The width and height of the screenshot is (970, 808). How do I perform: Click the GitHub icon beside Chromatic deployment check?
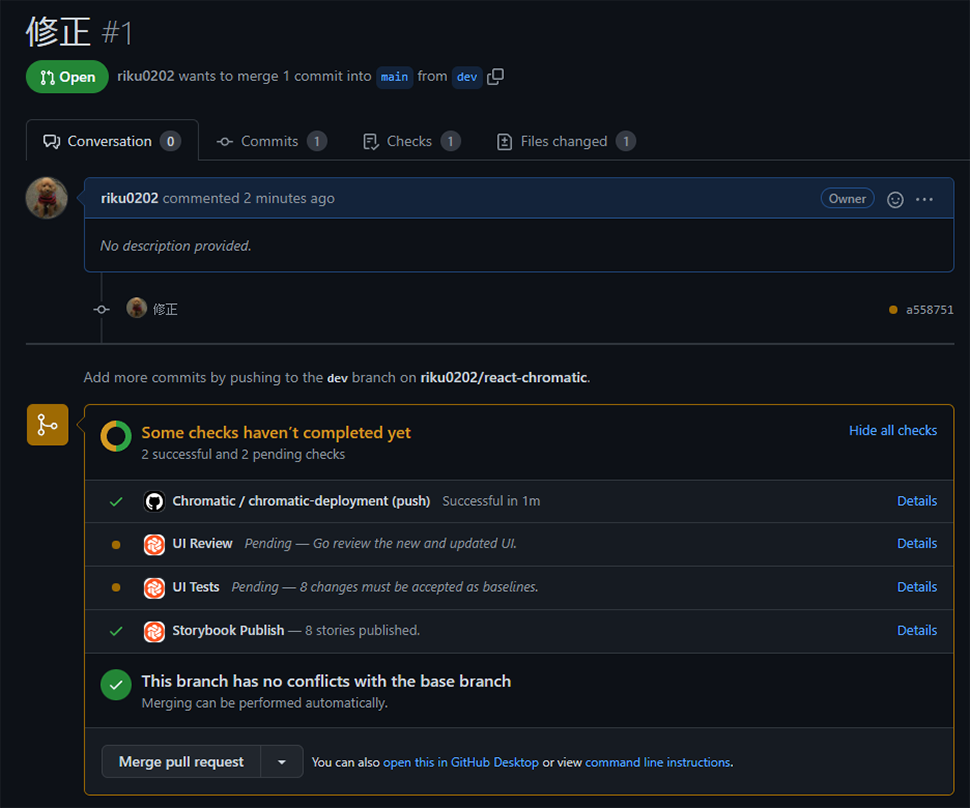[154, 501]
